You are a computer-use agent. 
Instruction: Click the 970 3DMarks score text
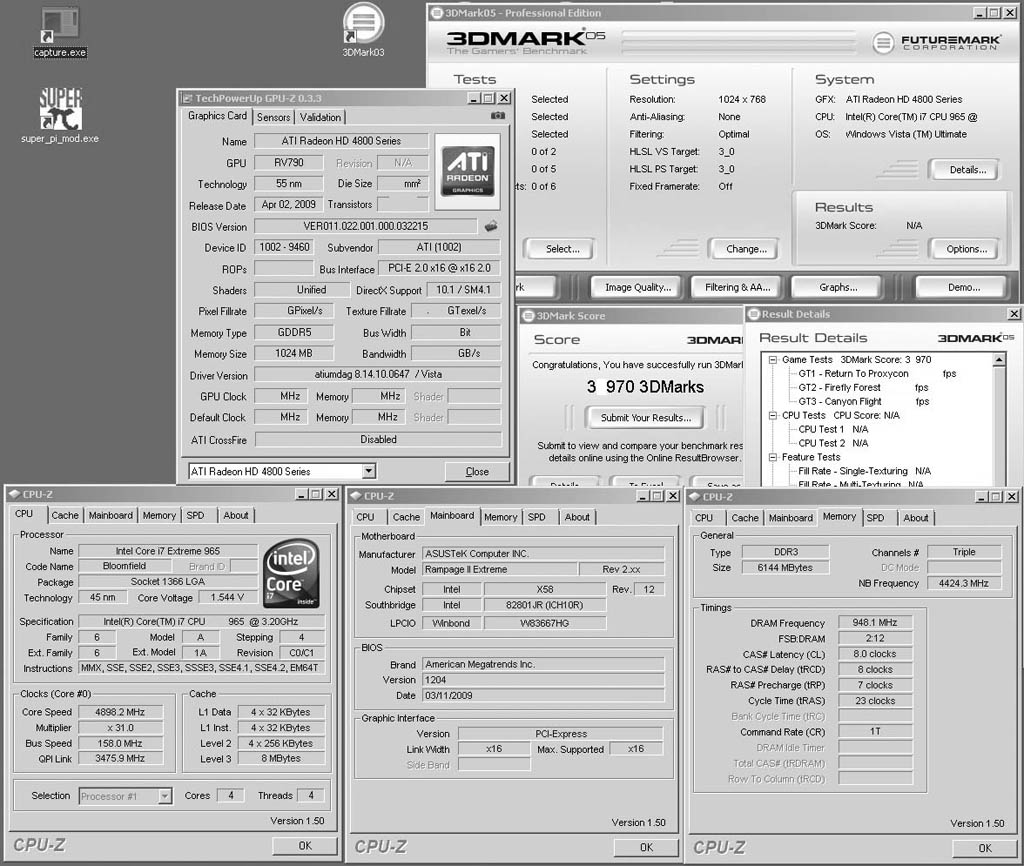tap(655, 387)
